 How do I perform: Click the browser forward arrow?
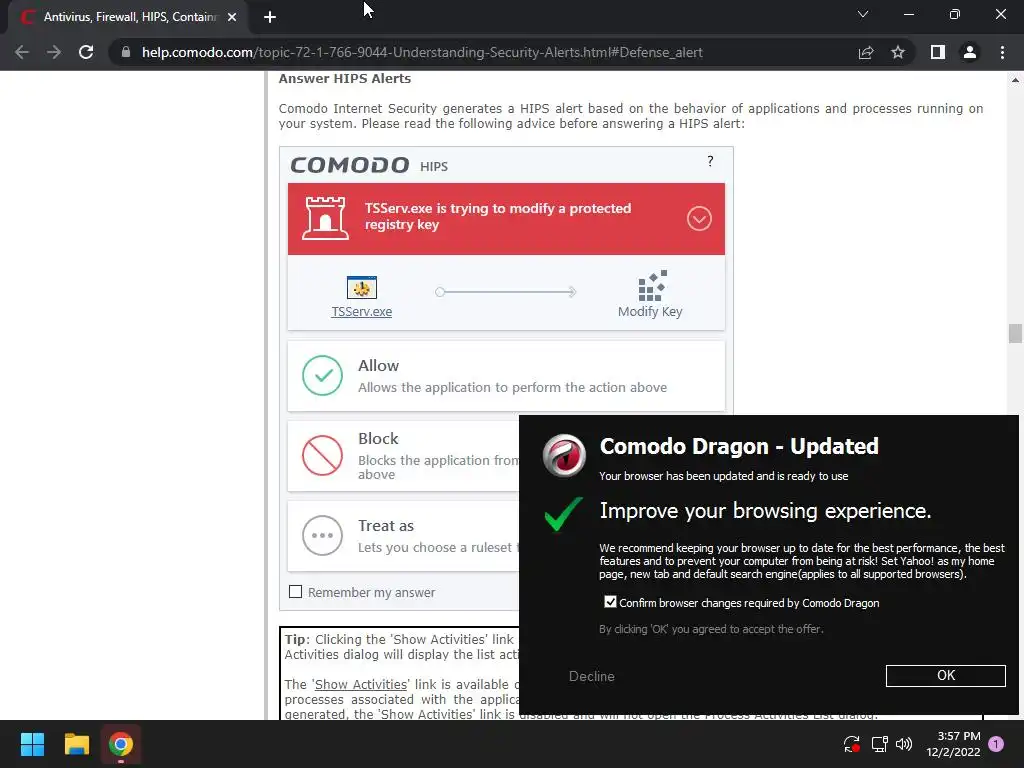(54, 52)
